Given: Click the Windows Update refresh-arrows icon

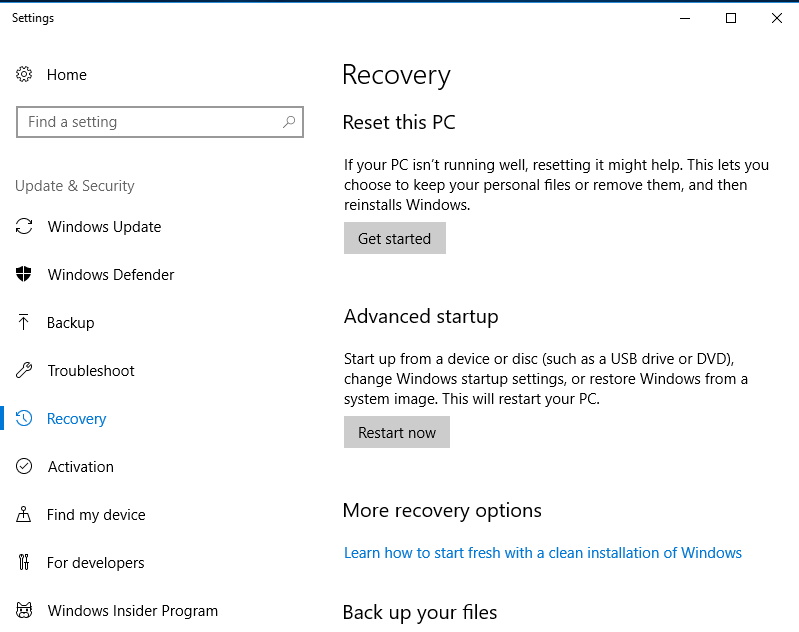Looking at the screenshot, I should point(24,226).
